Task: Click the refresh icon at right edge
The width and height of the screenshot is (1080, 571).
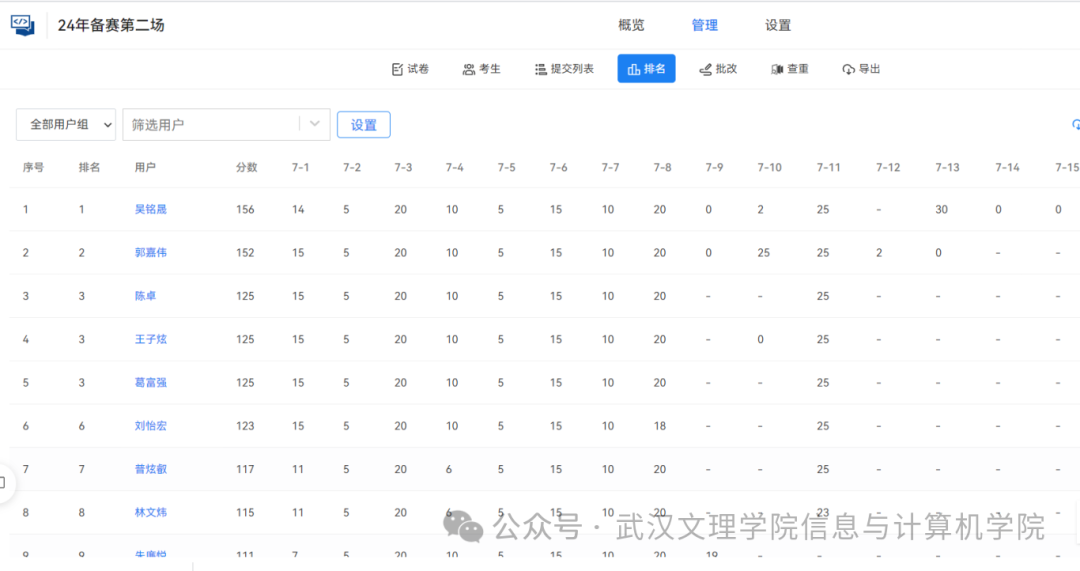Action: tap(1075, 125)
